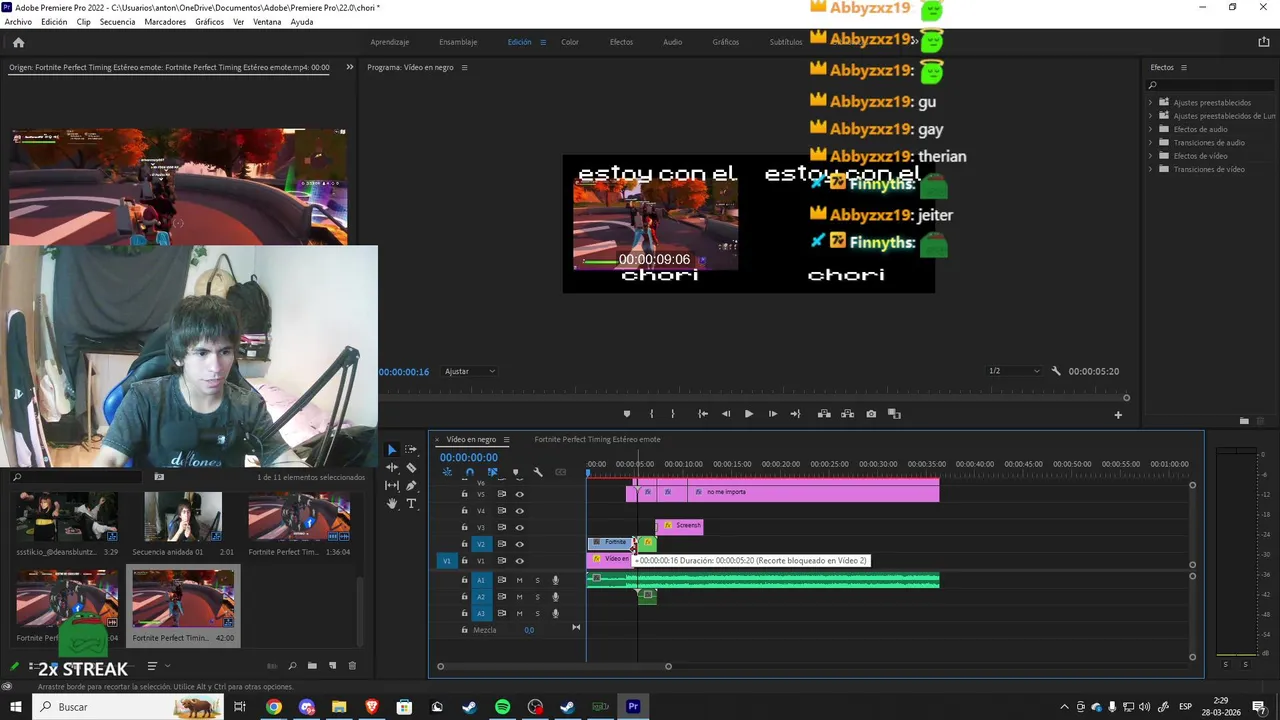Screen dimensions: 1280x720
Task: Click the New Item icon in project panel
Action: [332, 666]
